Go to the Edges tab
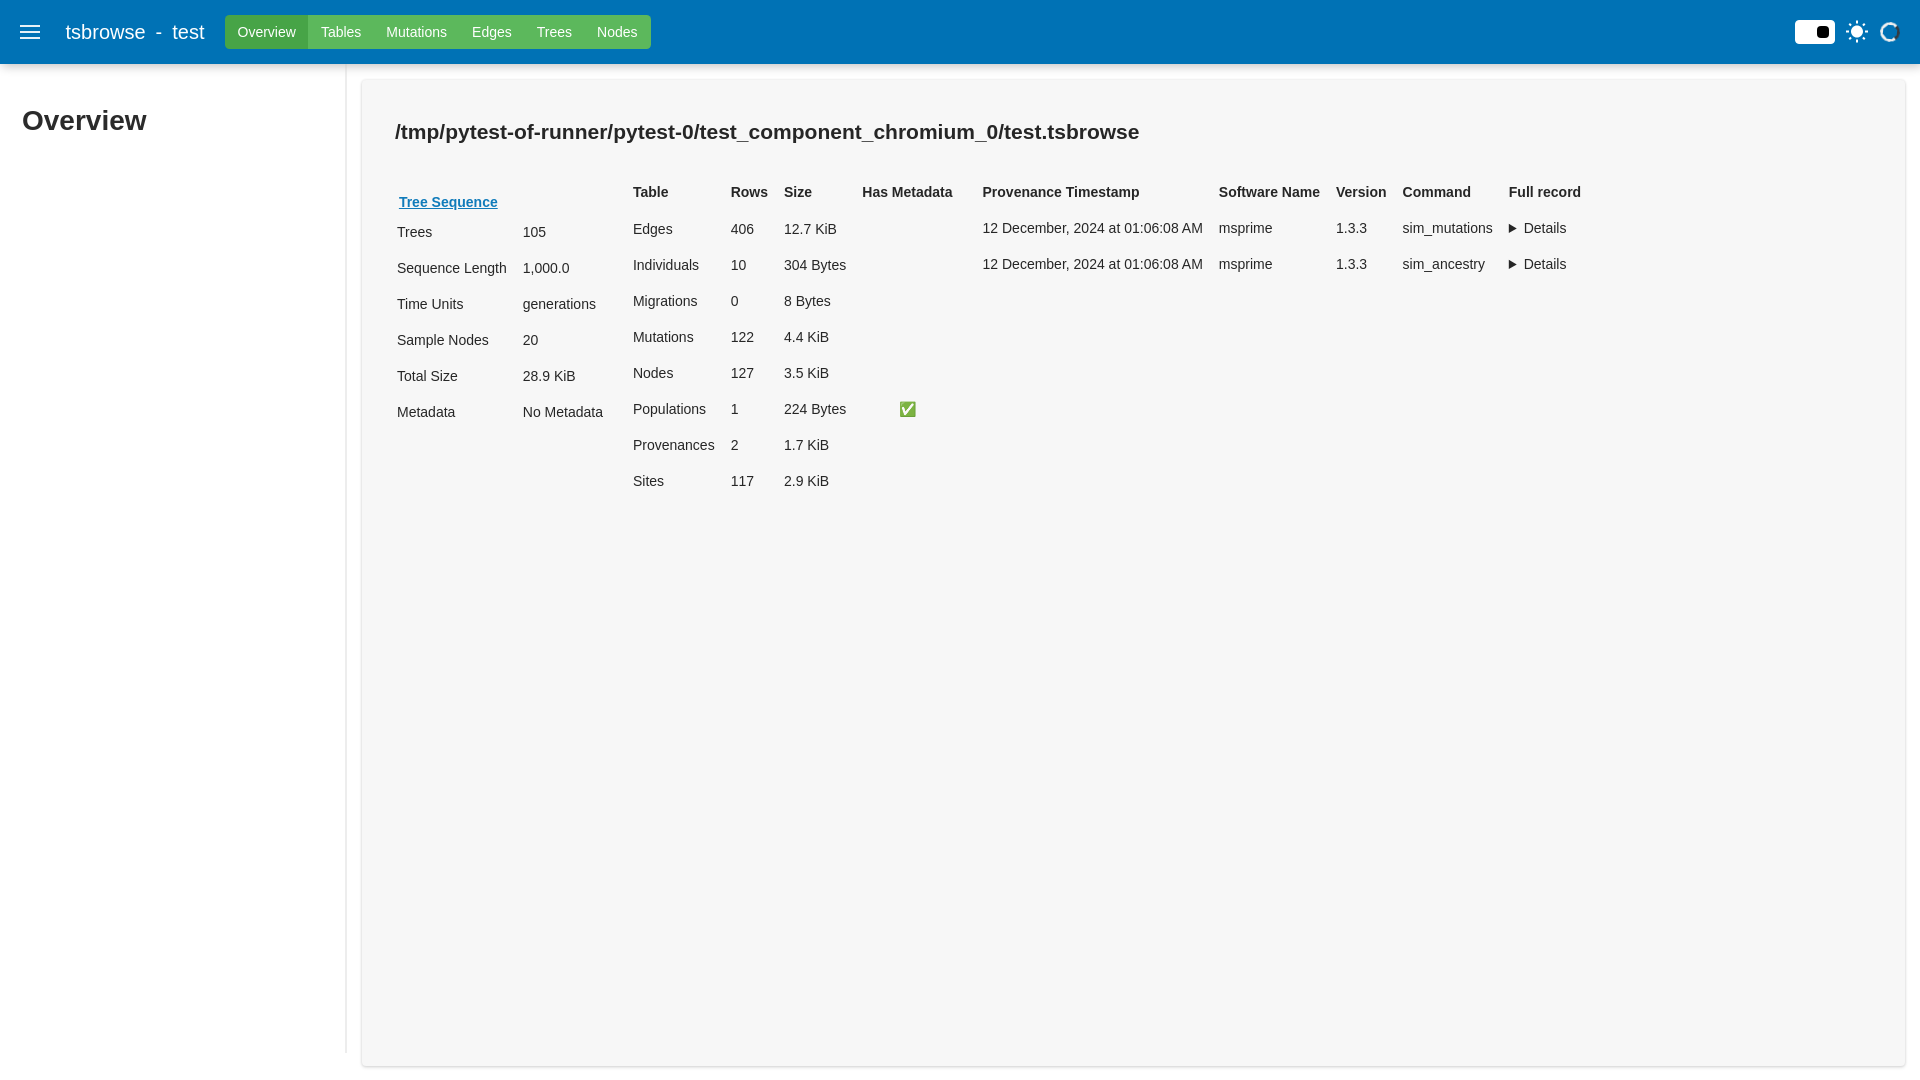This screenshot has width=1920, height=1080. pos(491,32)
